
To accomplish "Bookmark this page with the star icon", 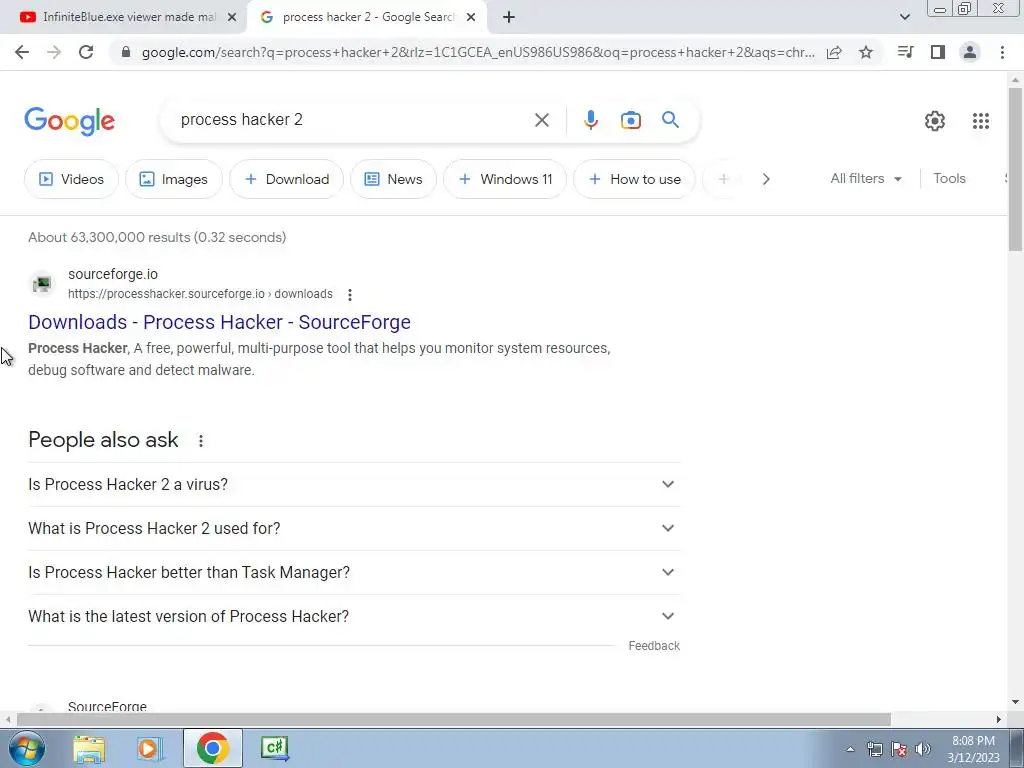I will (x=866, y=52).
